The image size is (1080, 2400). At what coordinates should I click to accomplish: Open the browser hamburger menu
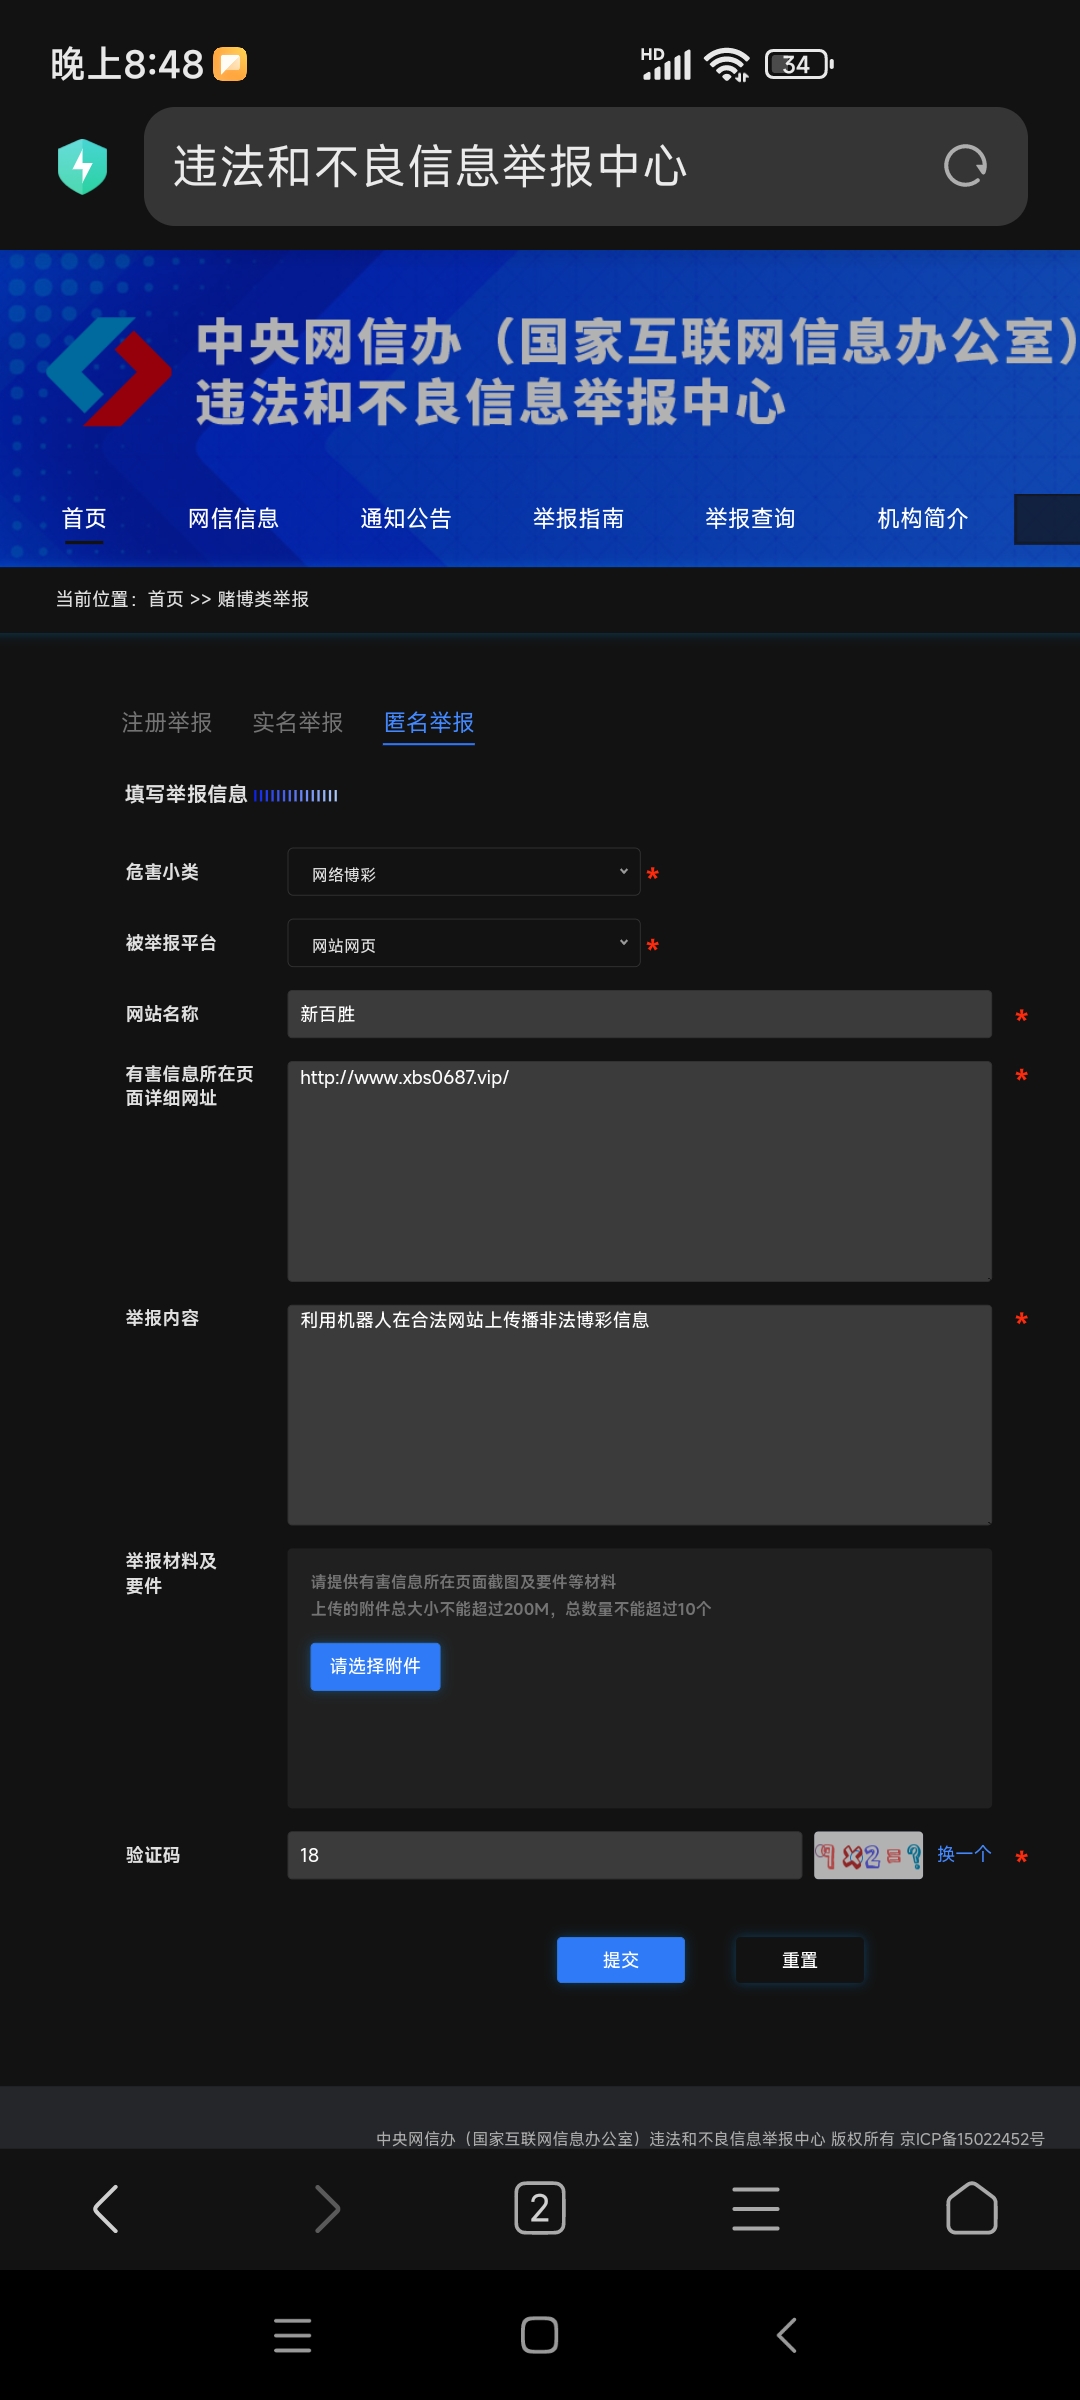coord(756,2208)
